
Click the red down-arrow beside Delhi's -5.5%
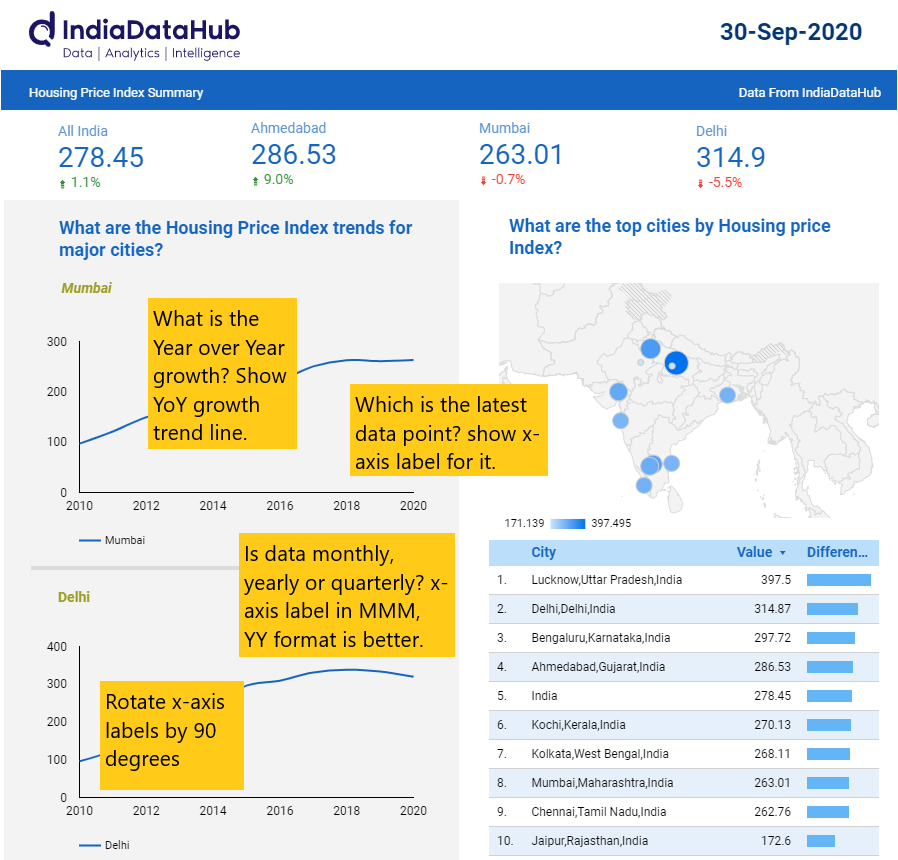click(x=700, y=183)
